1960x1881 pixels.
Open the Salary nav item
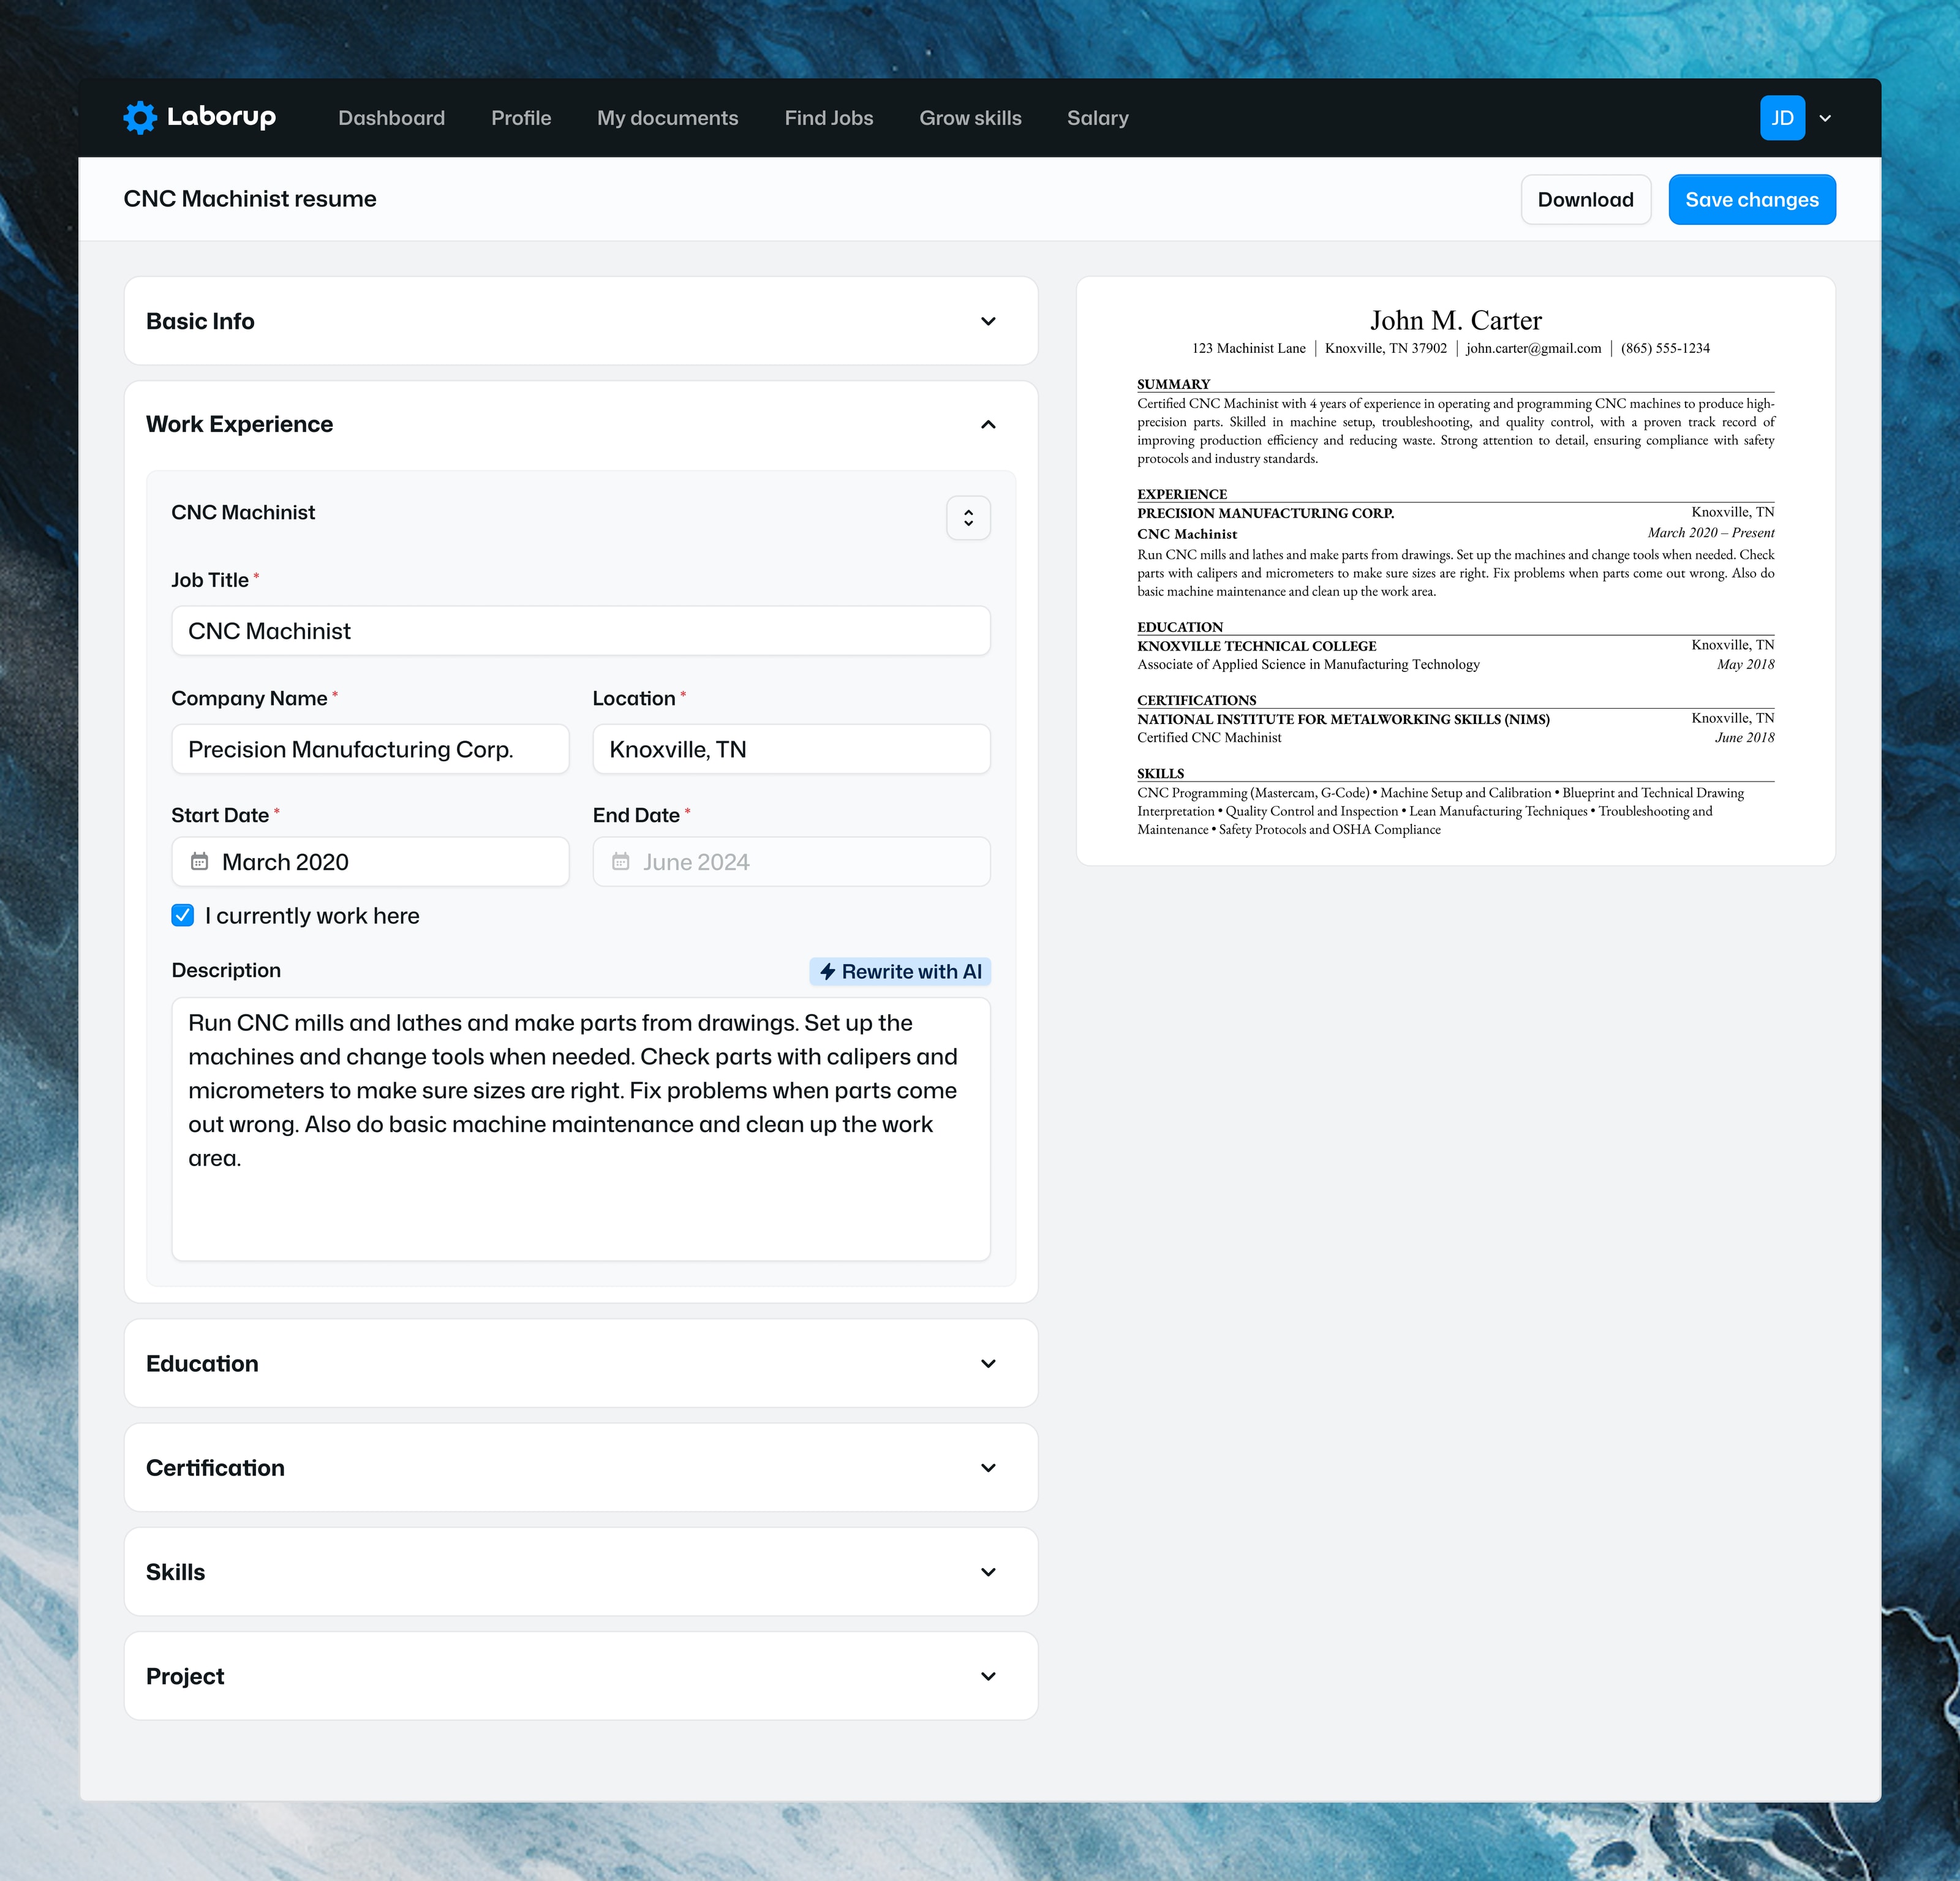[1097, 118]
